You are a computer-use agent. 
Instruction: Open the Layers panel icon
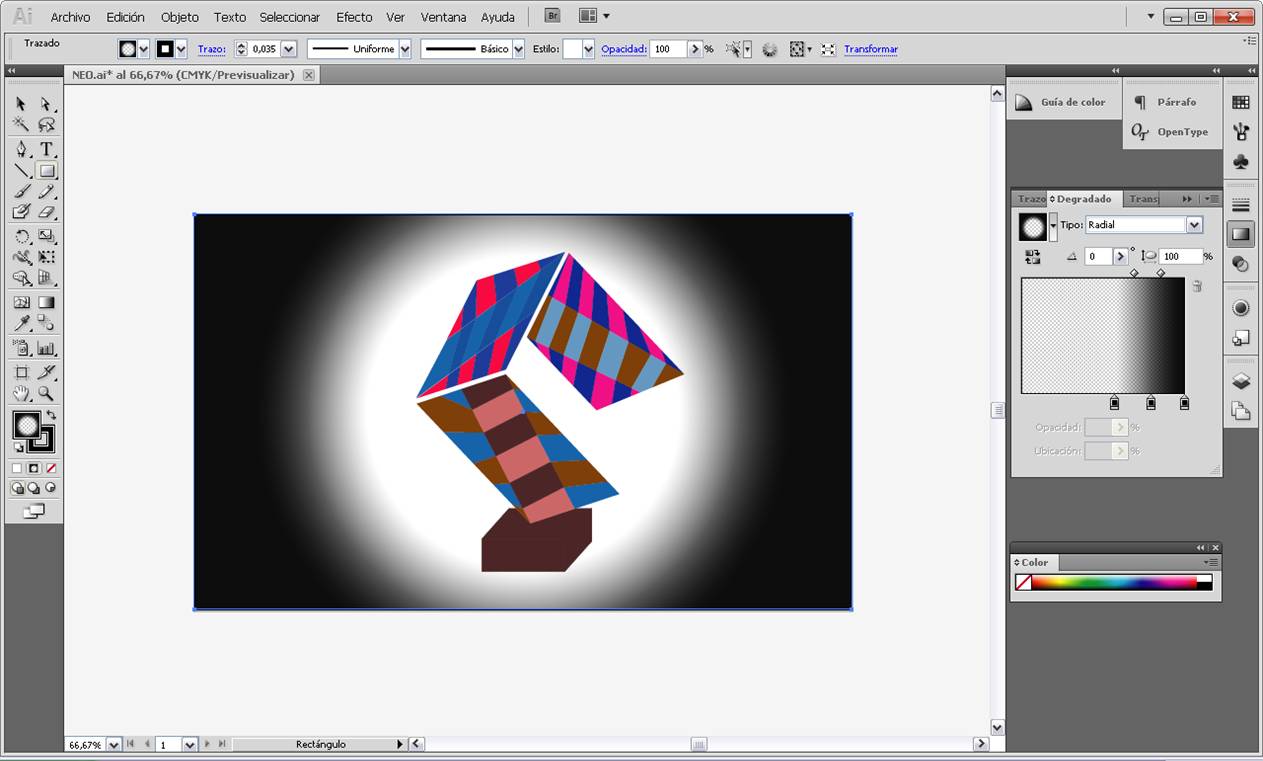click(x=1240, y=381)
